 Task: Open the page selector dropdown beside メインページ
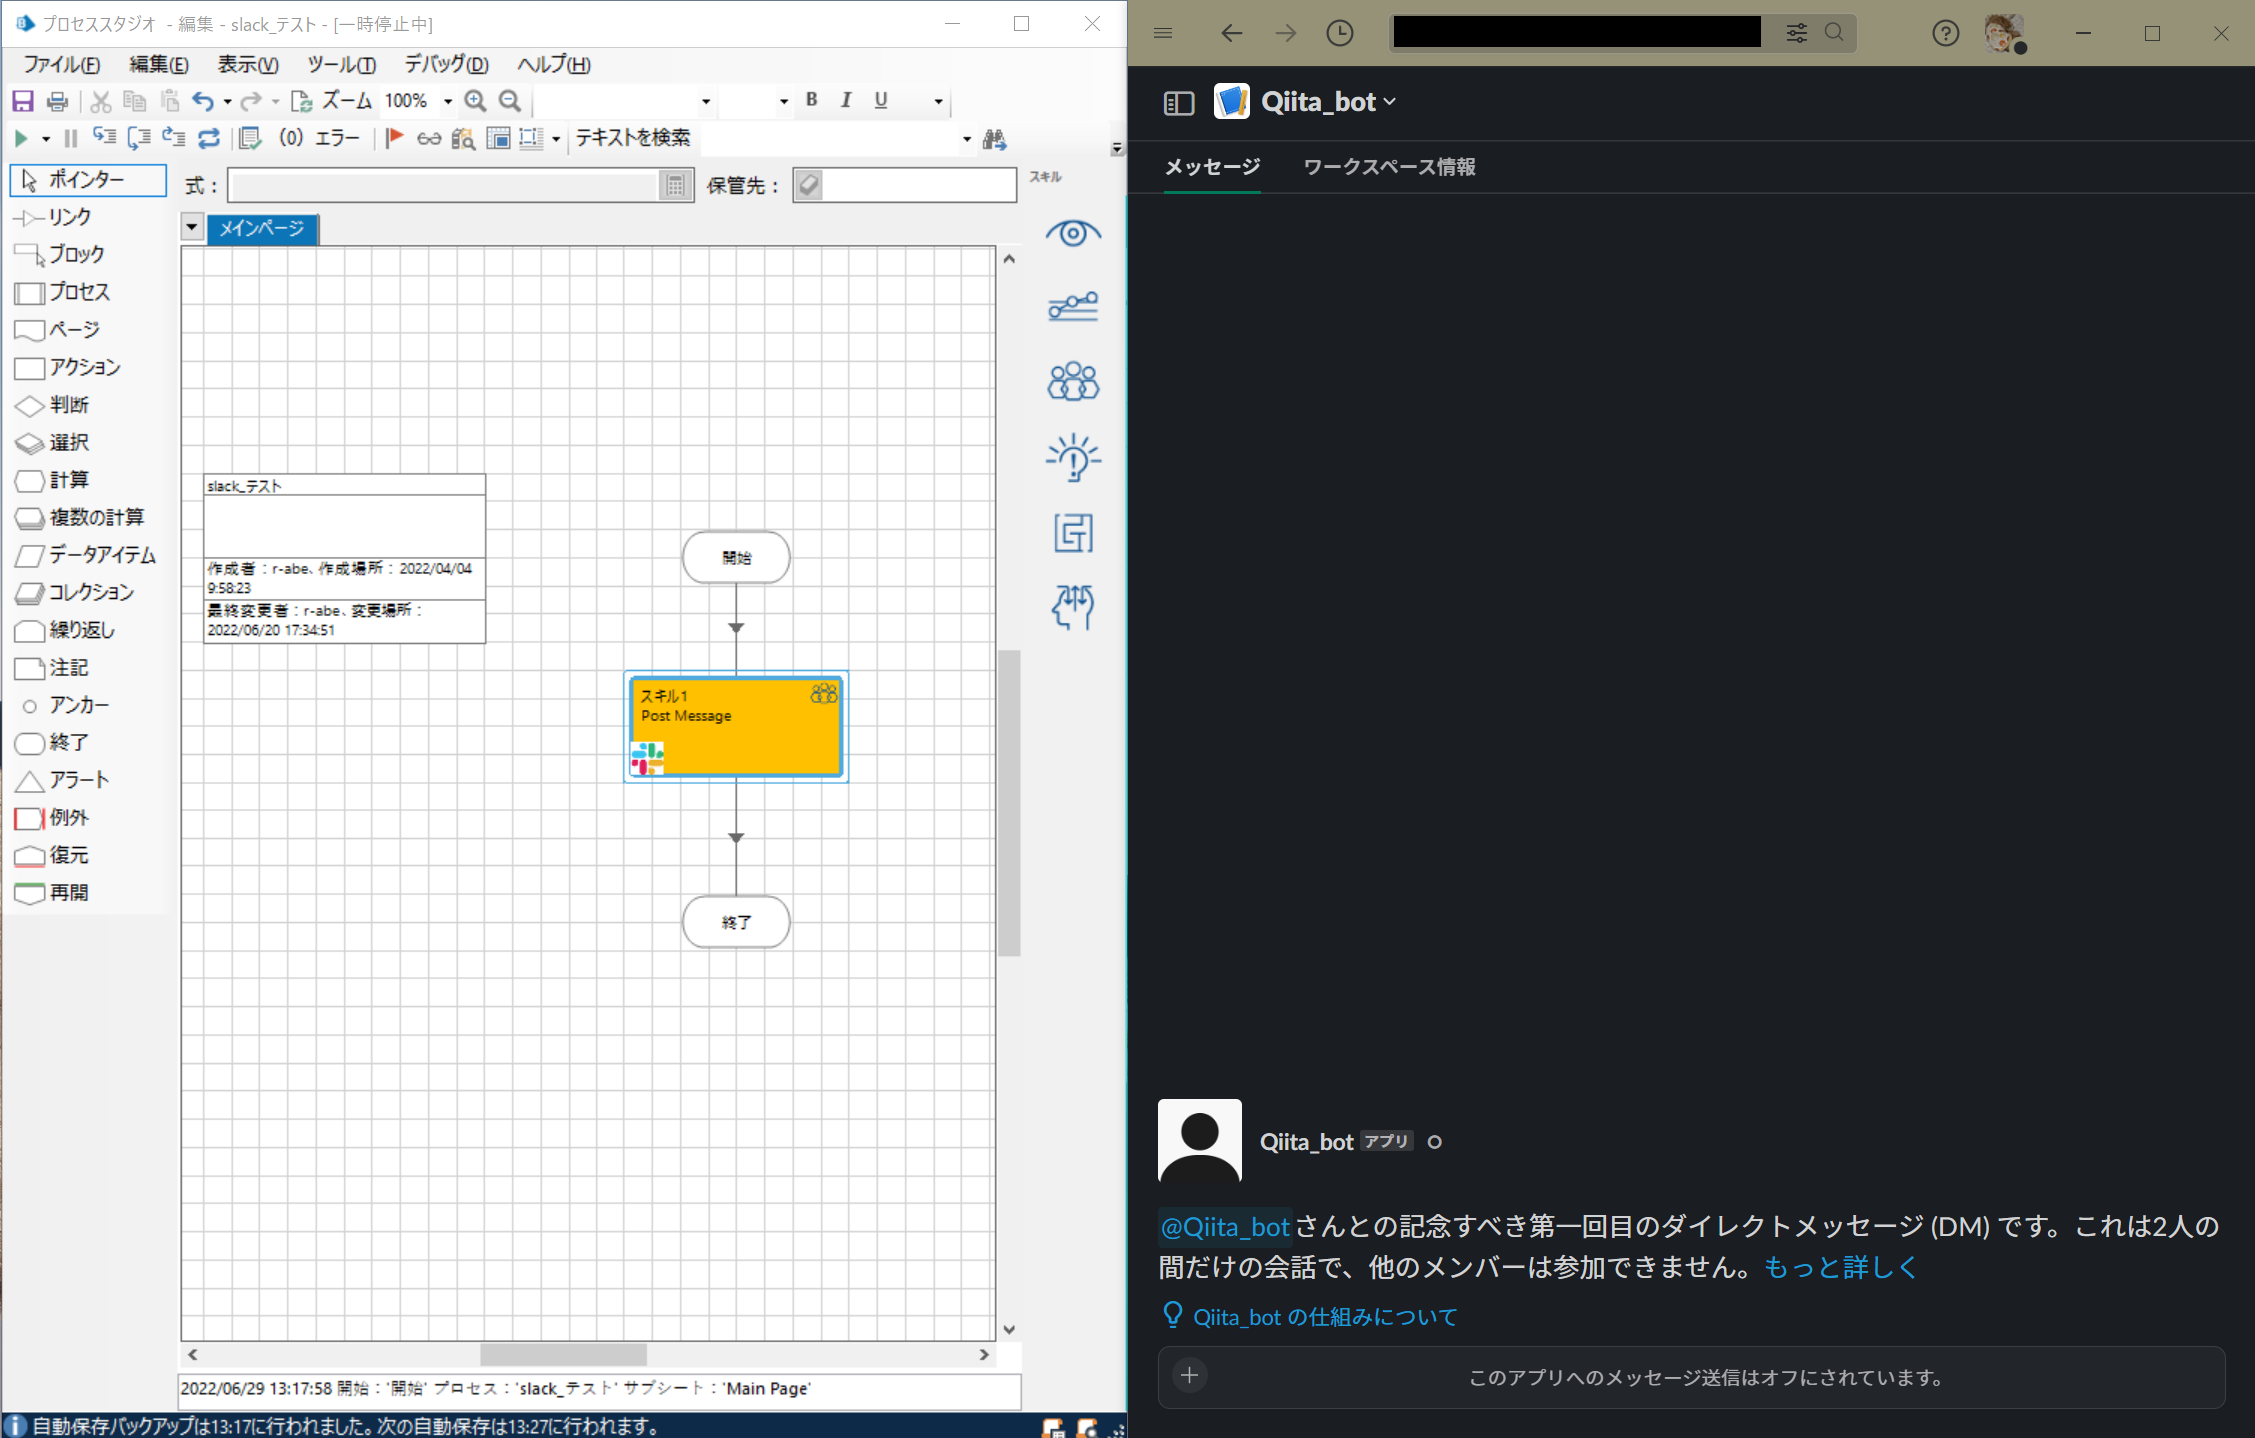click(x=191, y=228)
